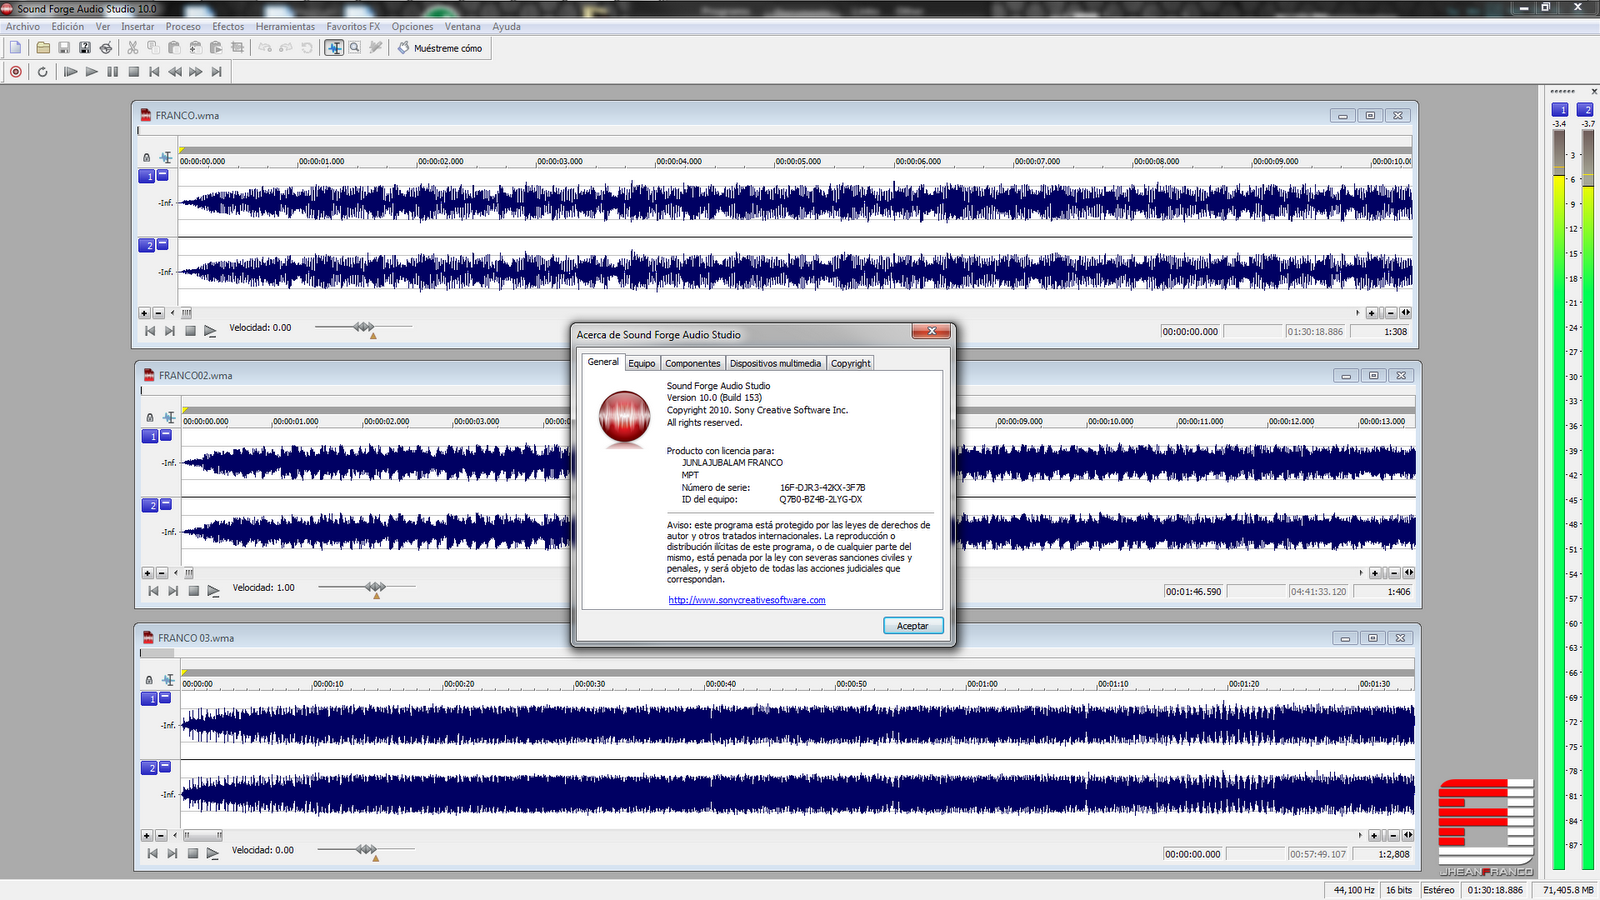
Task: Open the Proceso menu
Action: pyautogui.click(x=183, y=27)
